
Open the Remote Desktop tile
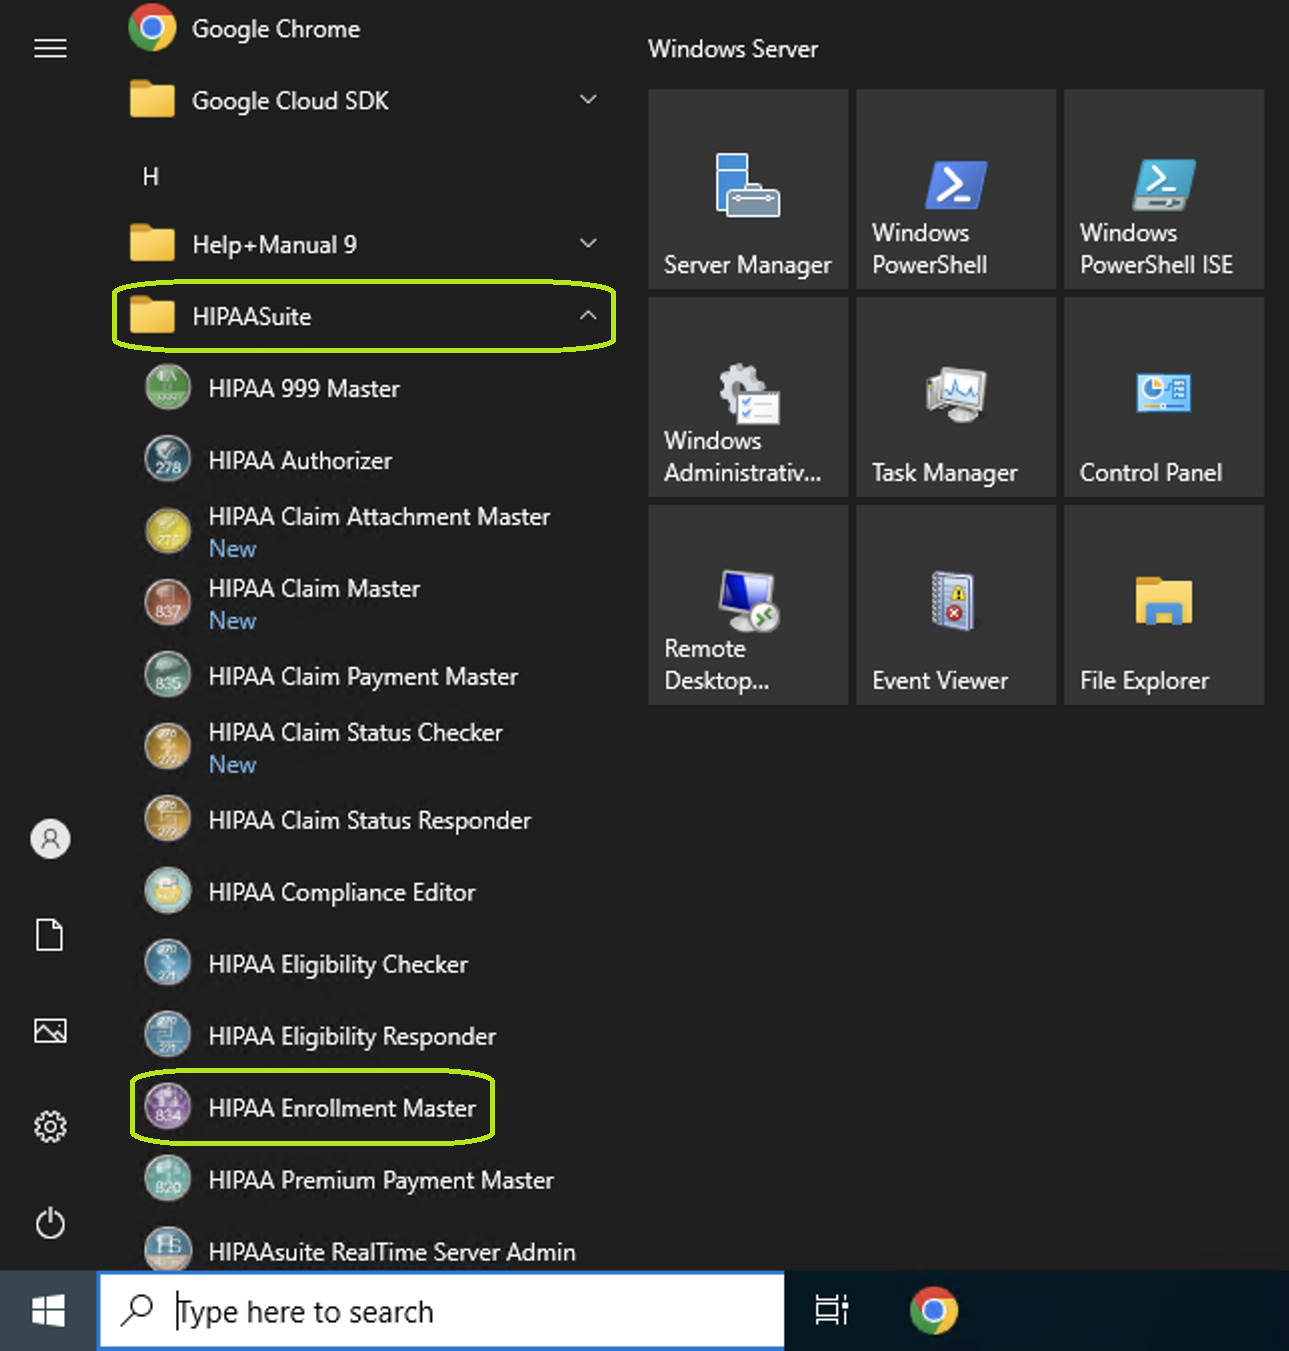(748, 605)
